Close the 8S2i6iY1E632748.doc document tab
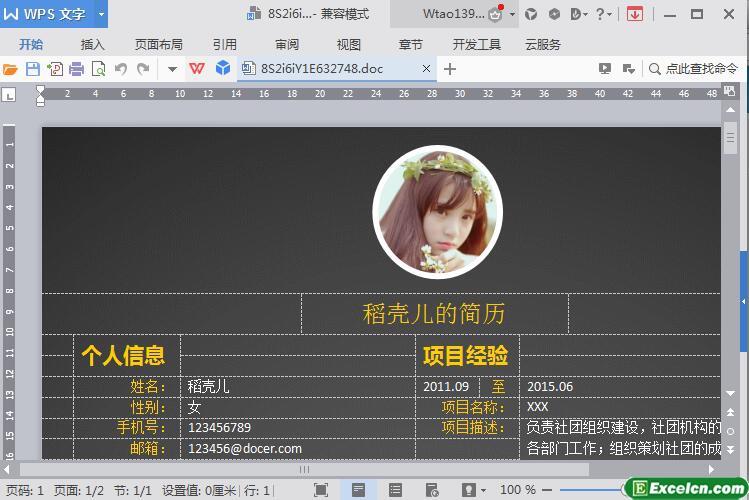 [427, 69]
